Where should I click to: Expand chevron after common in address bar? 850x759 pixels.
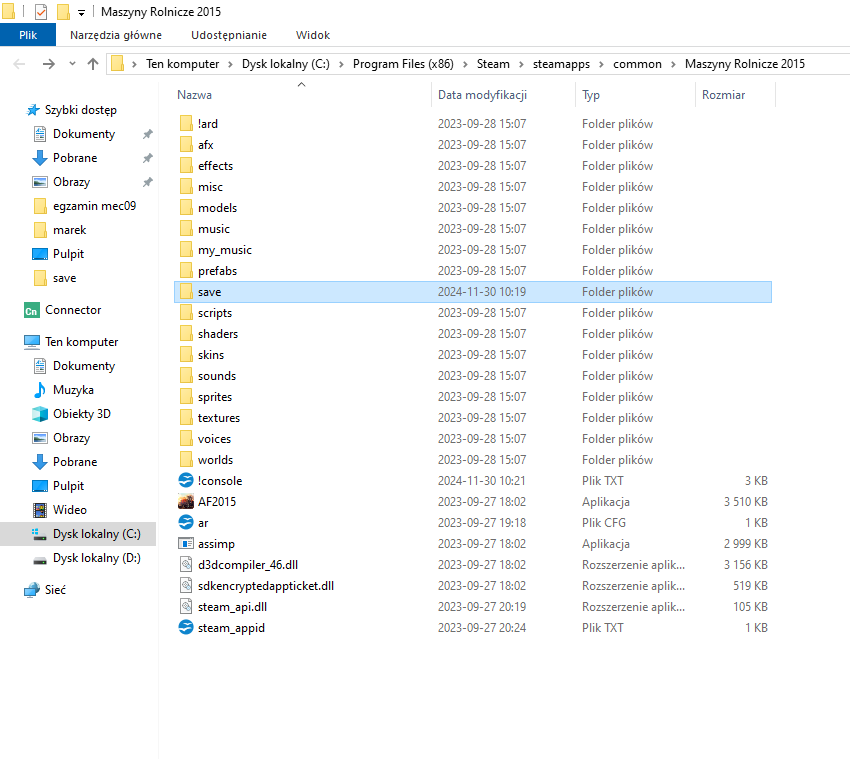(673, 65)
